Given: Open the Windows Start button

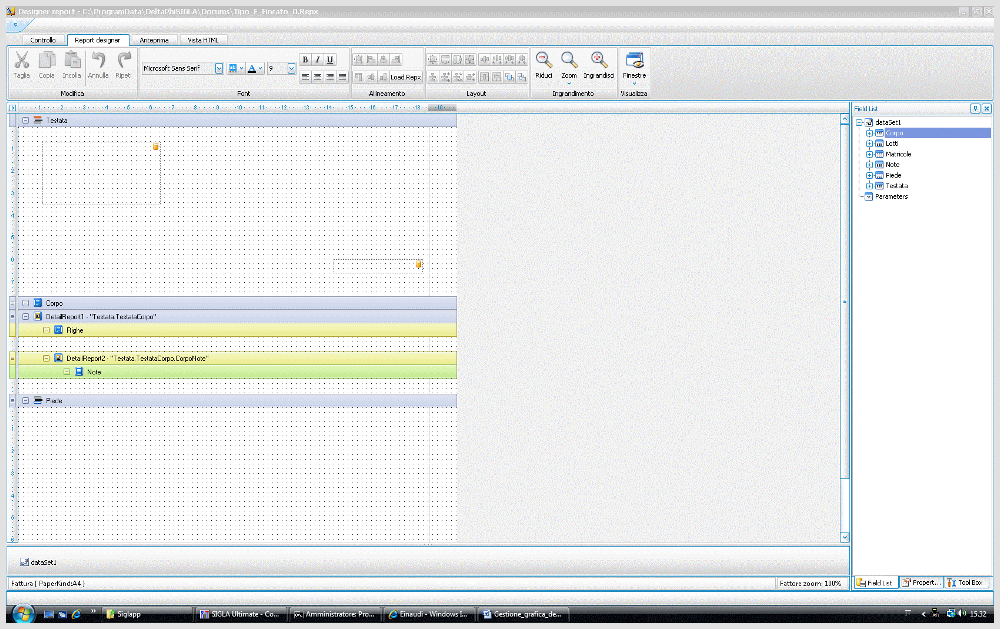Looking at the screenshot, I should (23, 614).
